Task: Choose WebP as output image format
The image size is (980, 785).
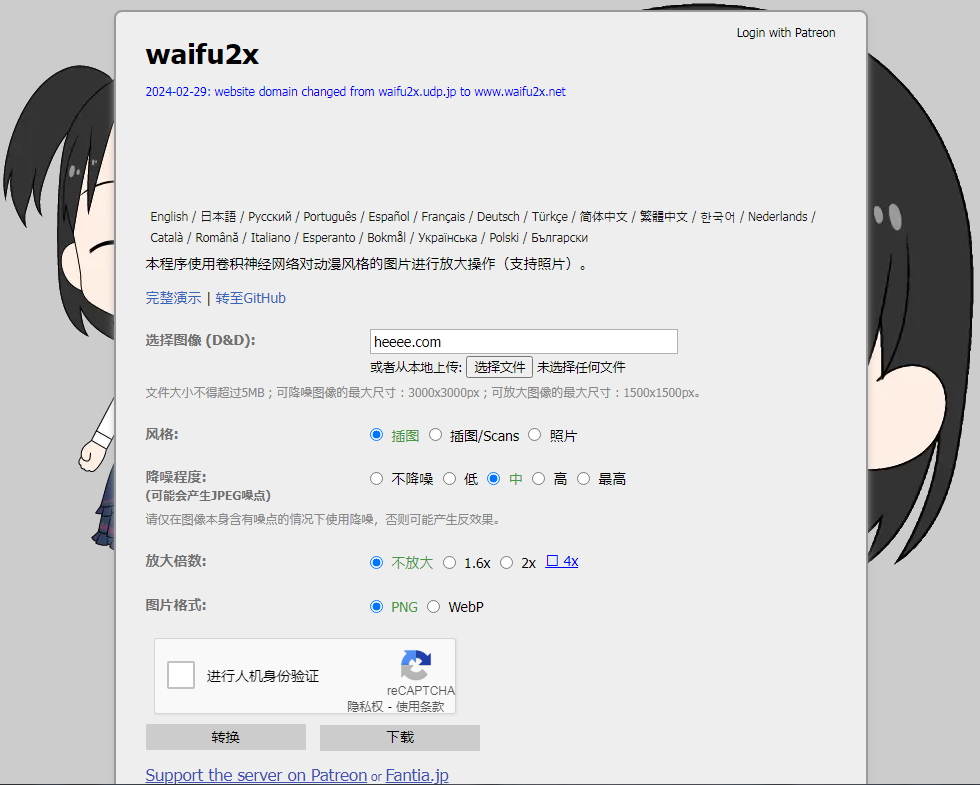Action: click(x=434, y=606)
